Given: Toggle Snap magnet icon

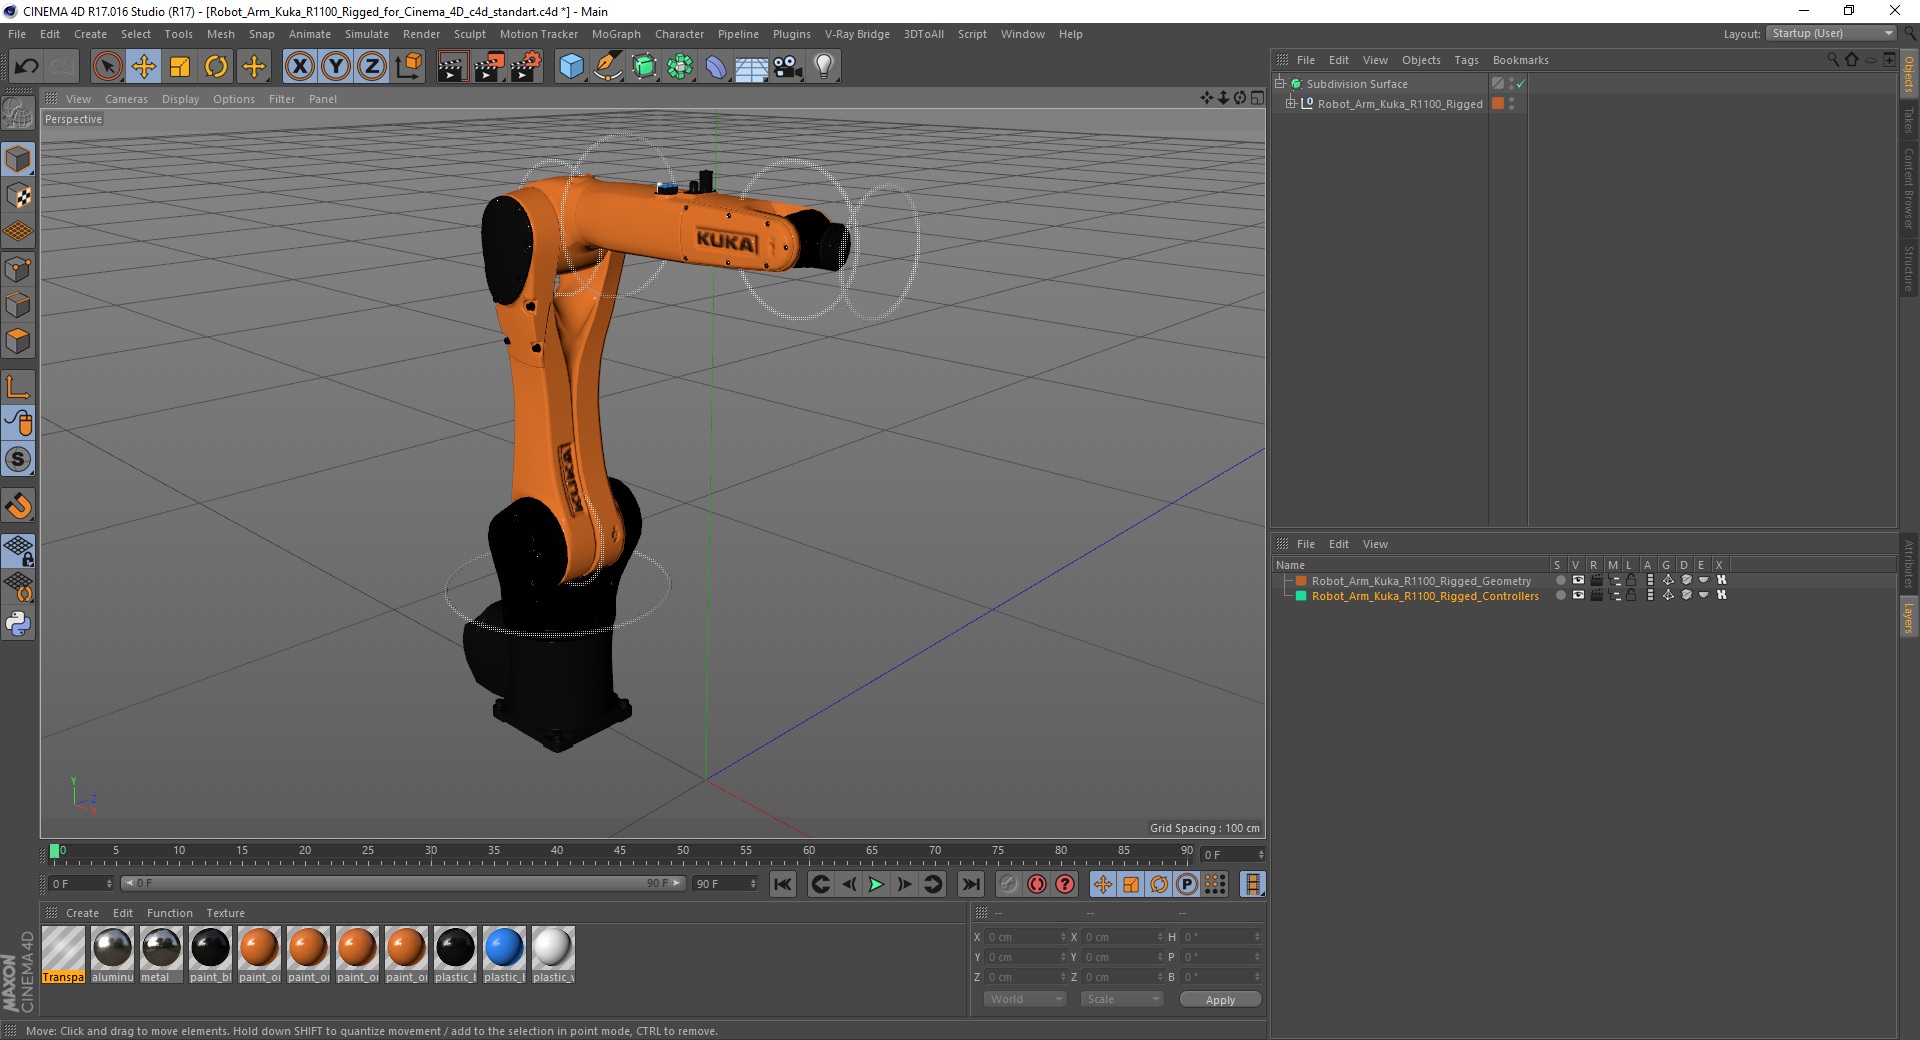Looking at the screenshot, I should click(x=18, y=506).
